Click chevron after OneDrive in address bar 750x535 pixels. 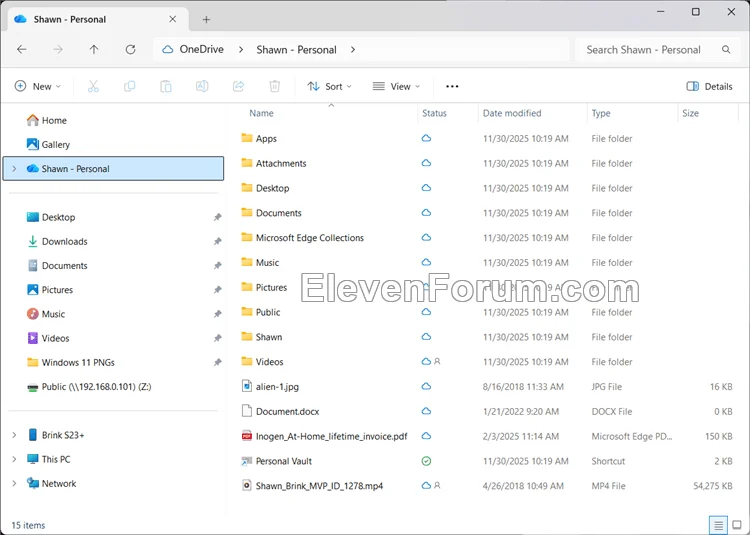241,50
